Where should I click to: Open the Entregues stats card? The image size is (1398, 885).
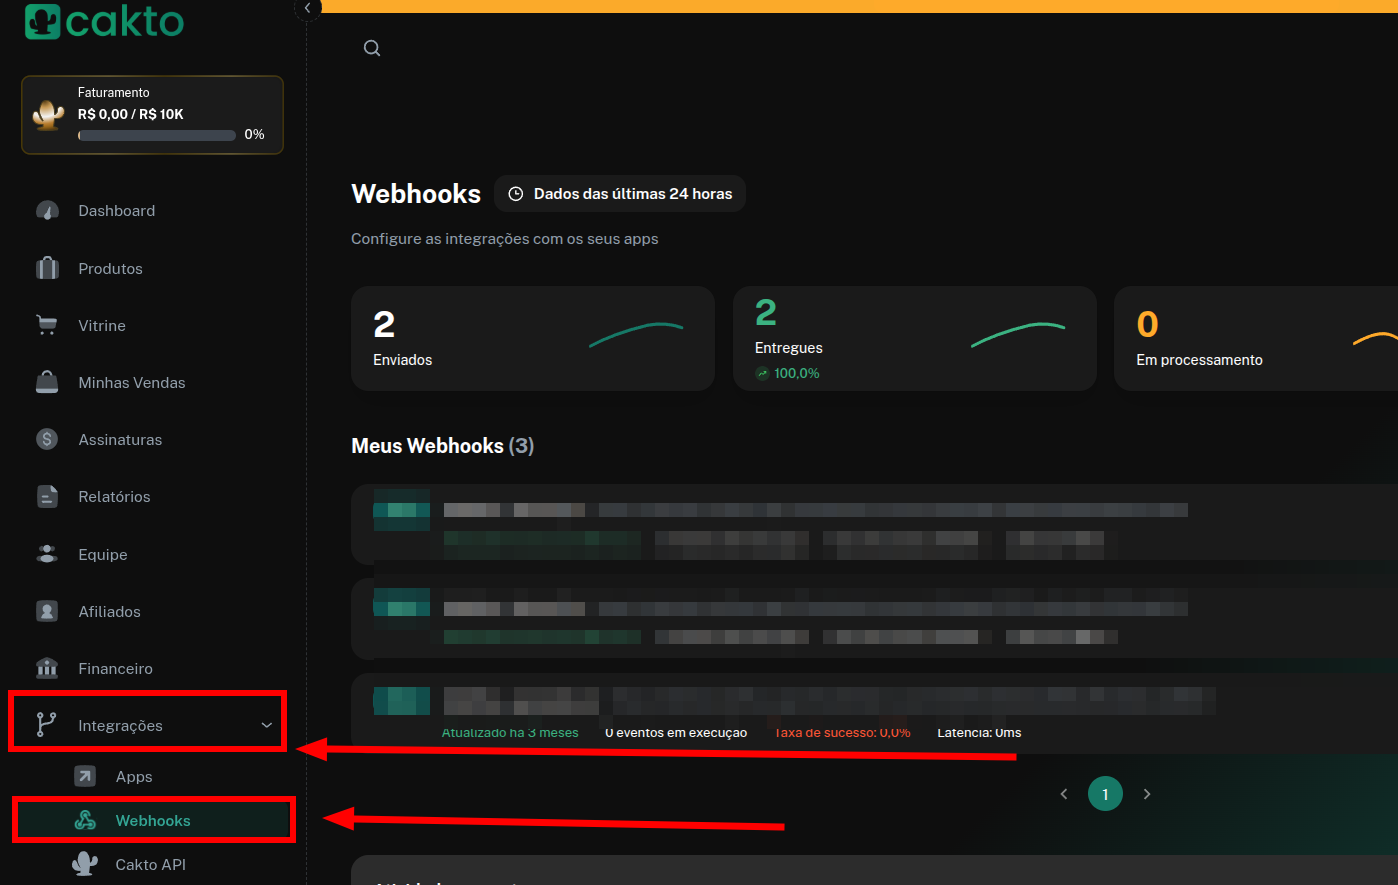coord(915,338)
